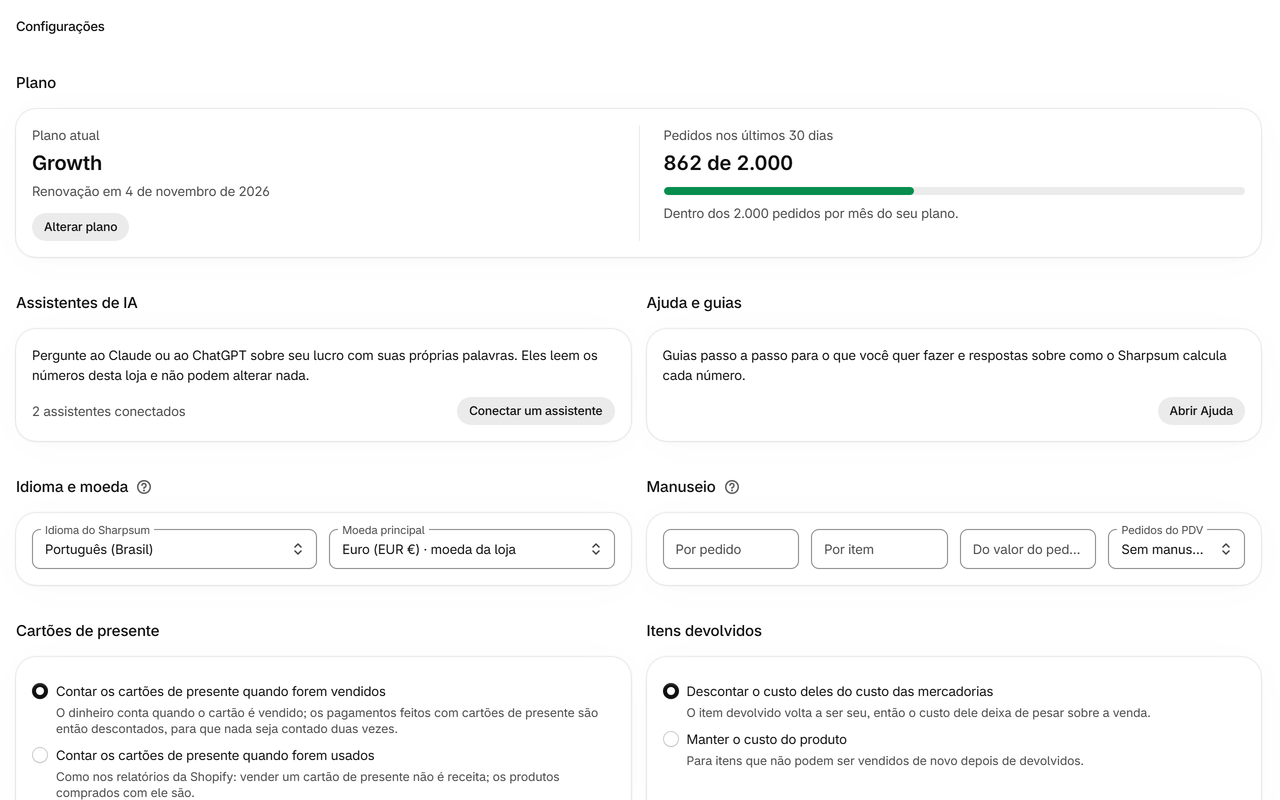Click the Assistentes de IA heading
The height and width of the screenshot is (800, 1280).
77,303
